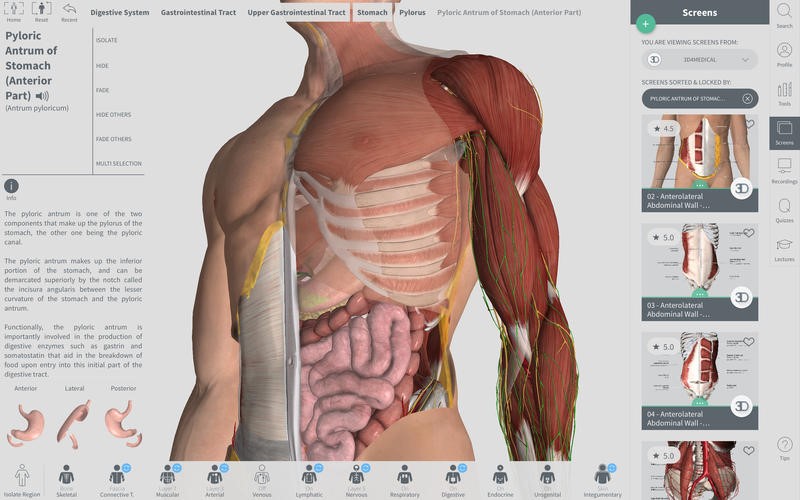Screen dimensions: 800x500
Task: Open the 3D4MEDICAL screens source dropdown
Action: (699, 60)
